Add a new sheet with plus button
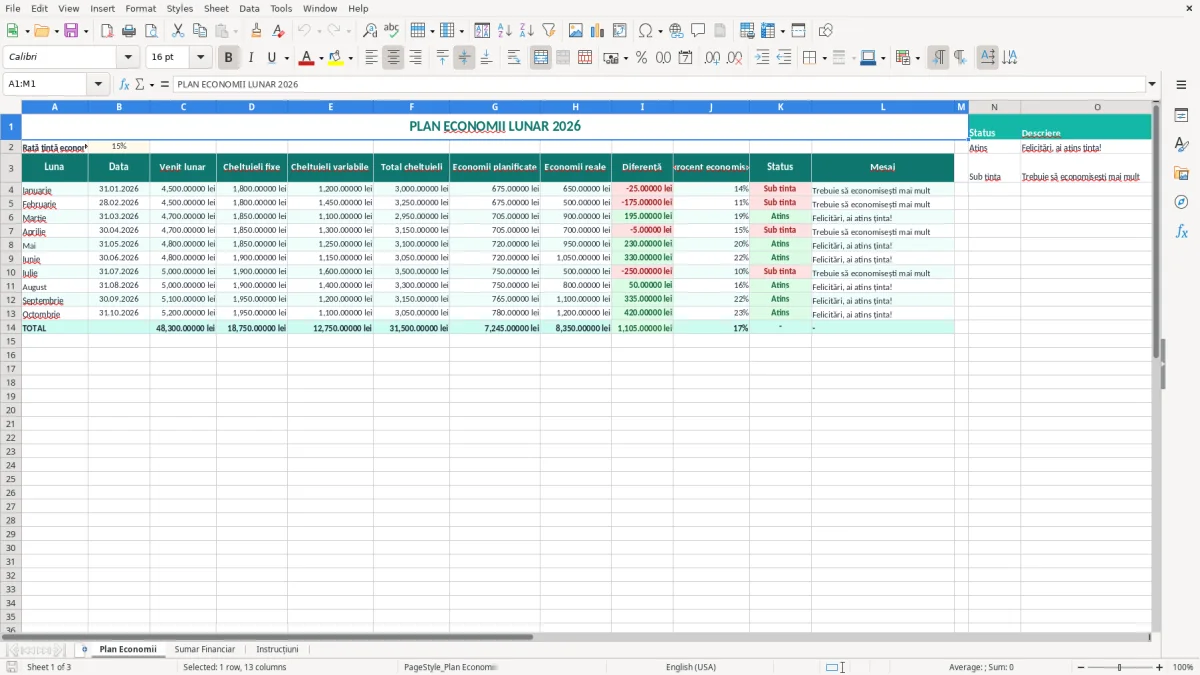The height and width of the screenshot is (675, 1200). coord(84,649)
